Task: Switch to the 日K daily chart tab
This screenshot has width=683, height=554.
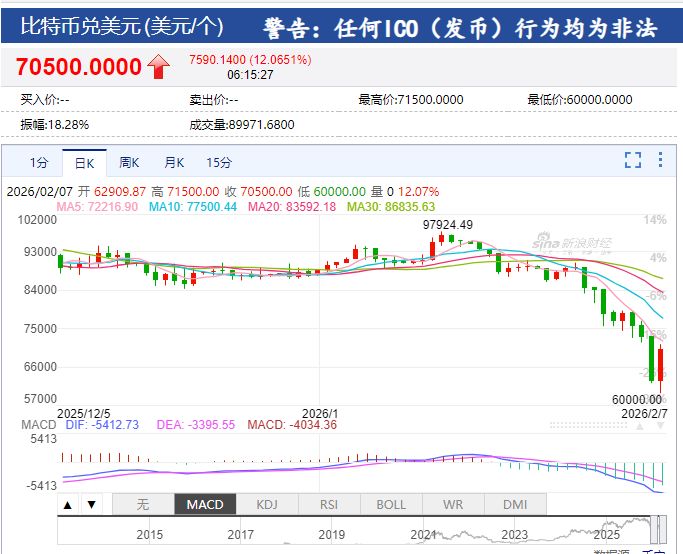Action: coord(84,162)
